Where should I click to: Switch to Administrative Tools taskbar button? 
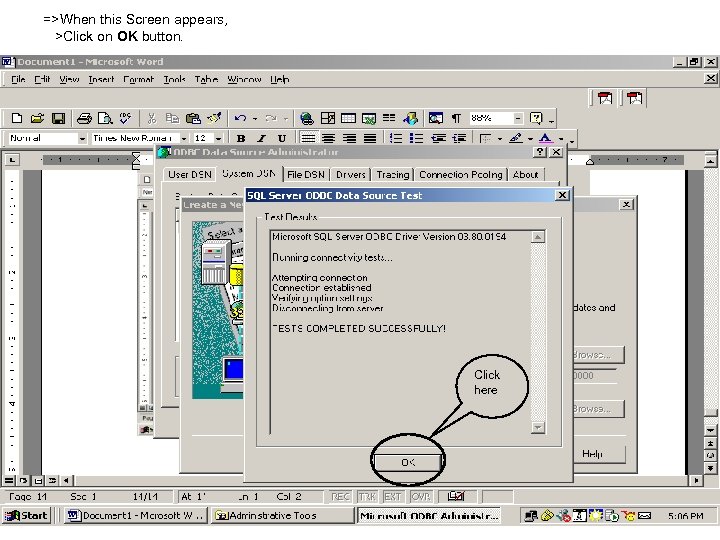pyautogui.click(x=282, y=516)
